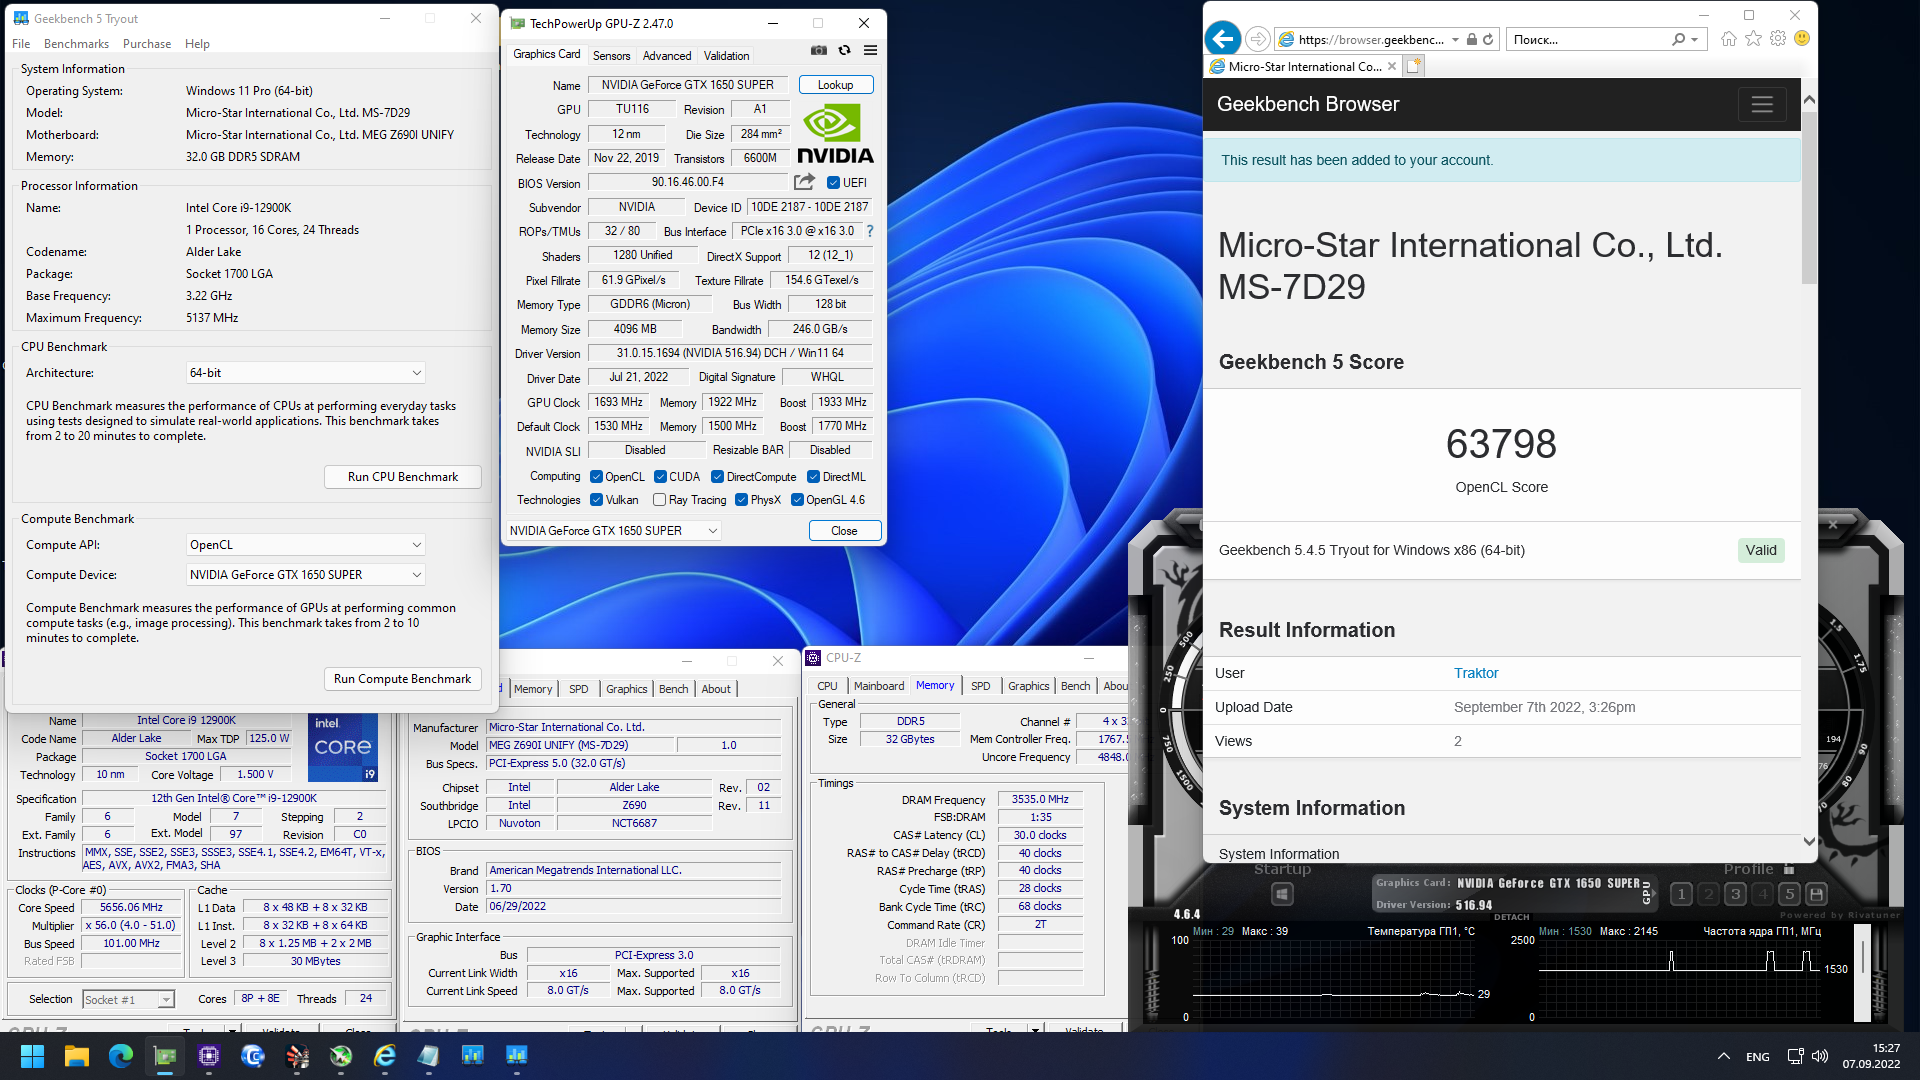Click the BIOS share/export icon in GPU-Z
Screen dimensions: 1920x1080
pyautogui.click(x=804, y=182)
